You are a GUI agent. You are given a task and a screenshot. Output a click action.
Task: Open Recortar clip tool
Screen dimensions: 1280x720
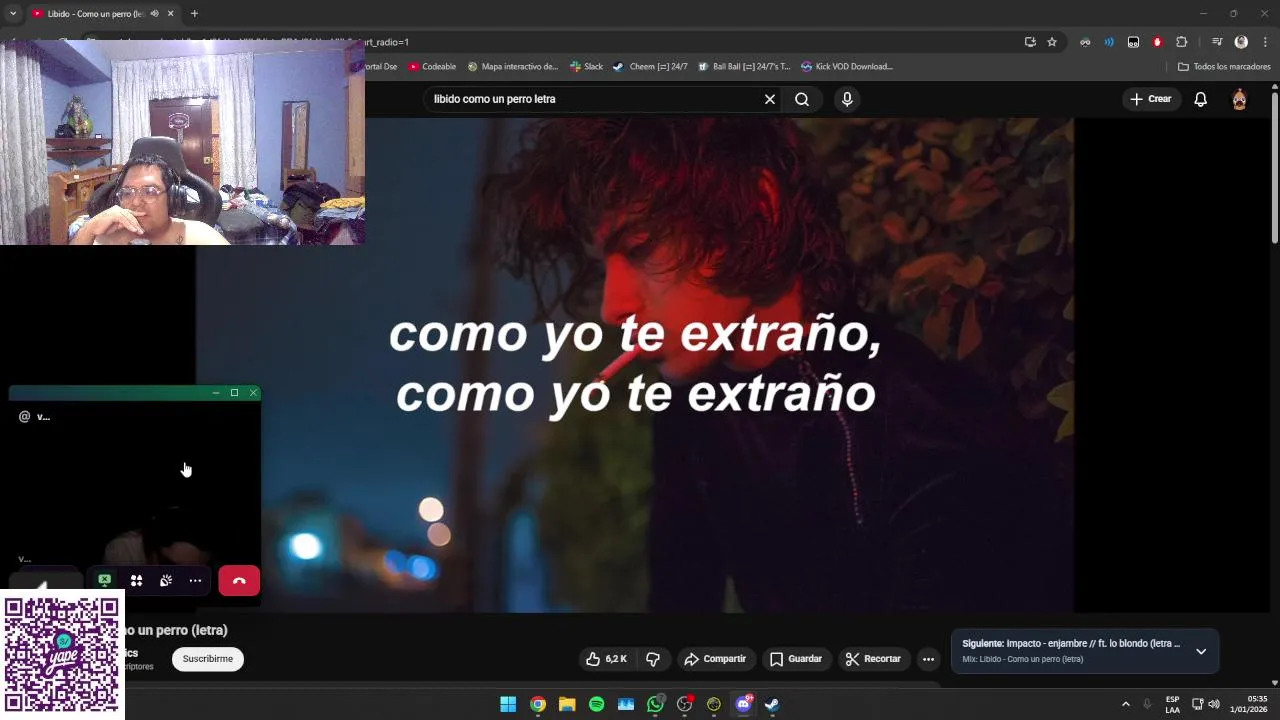point(873,659)
